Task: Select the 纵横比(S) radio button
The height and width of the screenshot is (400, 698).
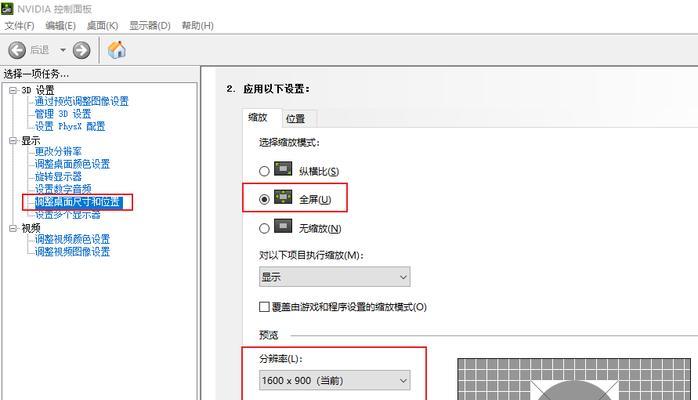Action: (264, 171)
